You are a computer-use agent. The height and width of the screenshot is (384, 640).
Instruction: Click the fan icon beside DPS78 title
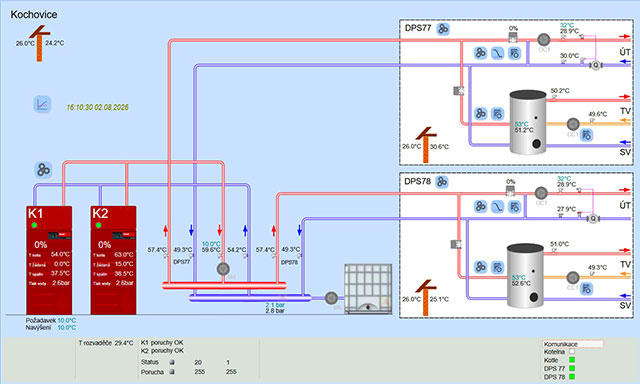(x=442, y=182)
